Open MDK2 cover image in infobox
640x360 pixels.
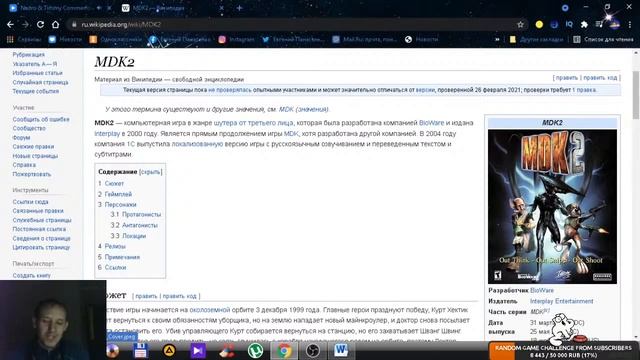[552, 207]
